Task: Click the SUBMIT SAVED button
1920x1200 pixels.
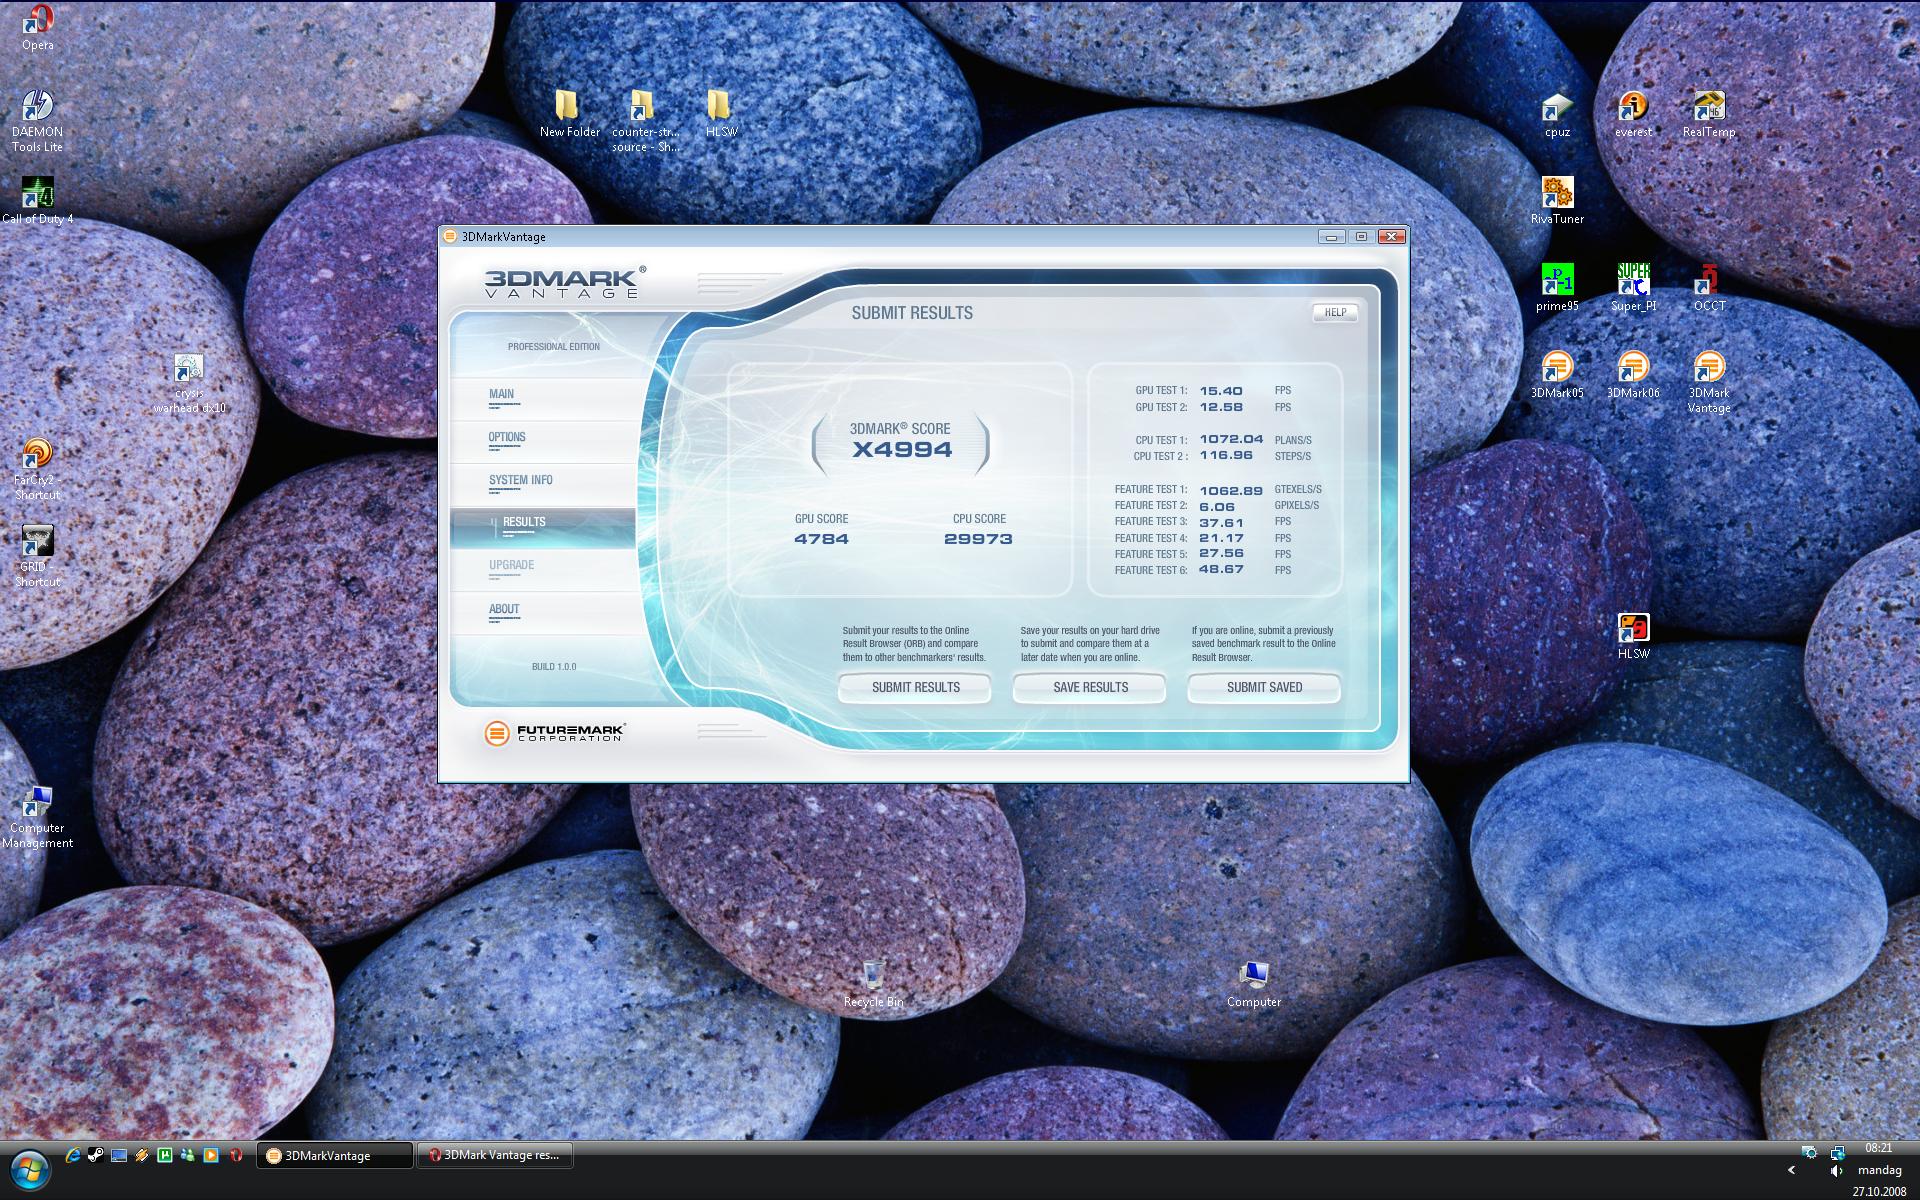Action: [x=1264, y=687]
